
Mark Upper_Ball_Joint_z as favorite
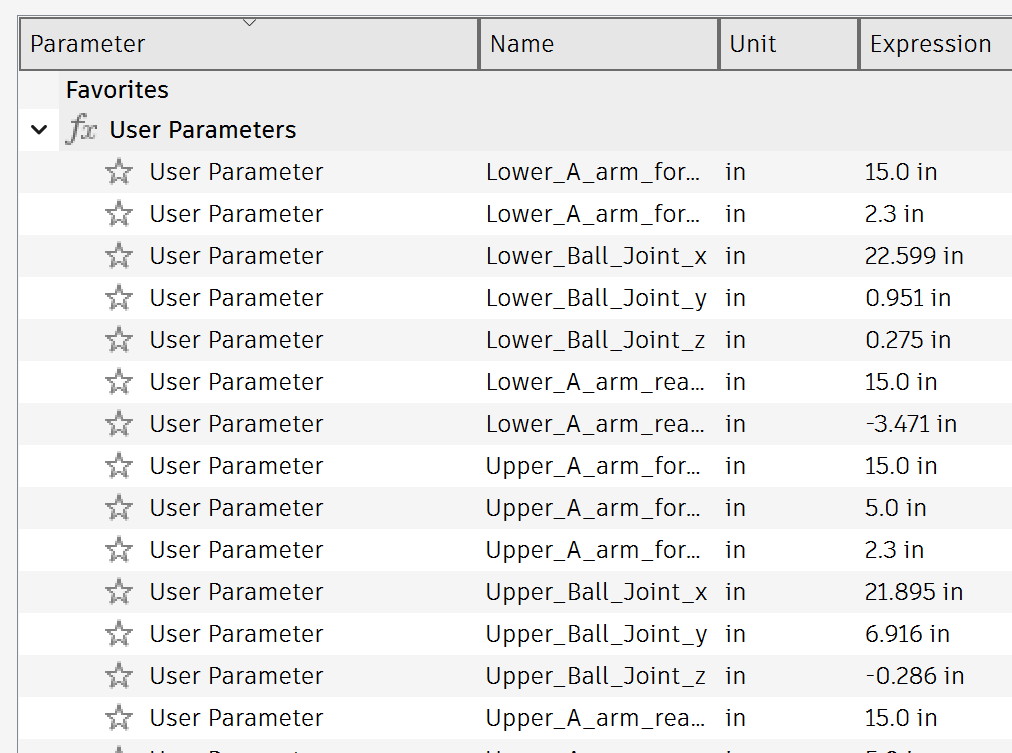119,676
